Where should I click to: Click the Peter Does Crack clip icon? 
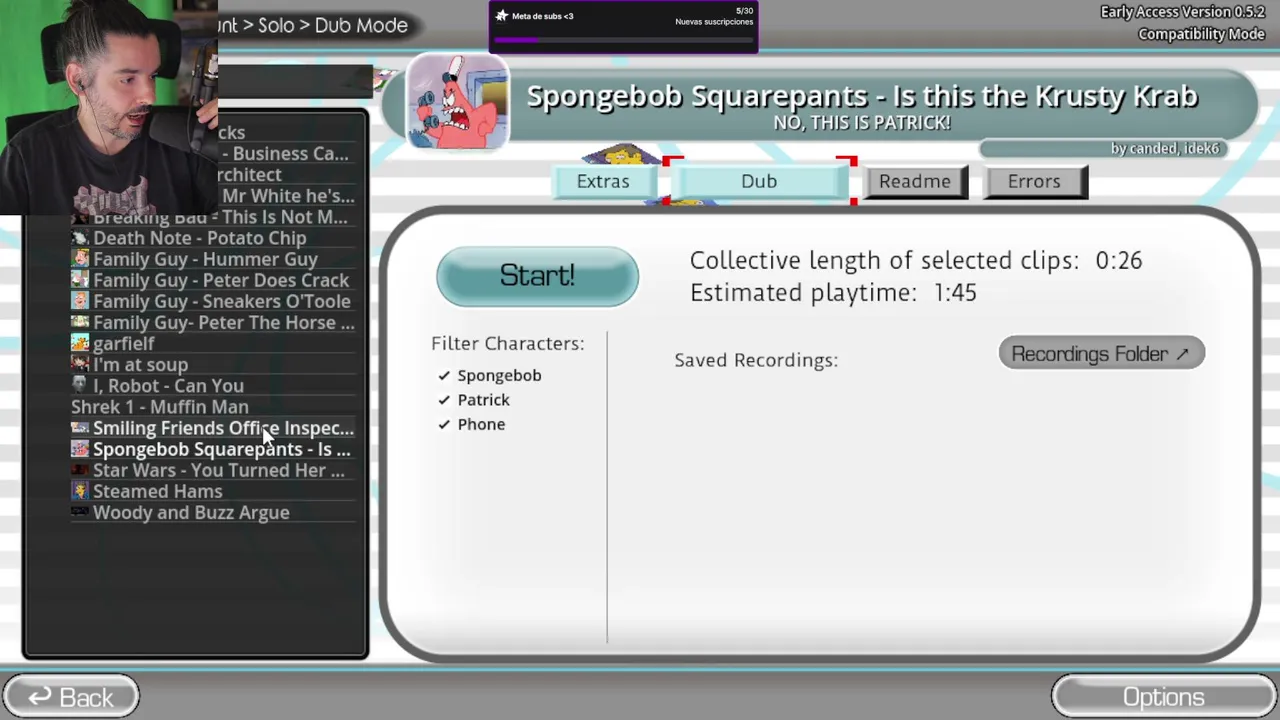[80, 280]
